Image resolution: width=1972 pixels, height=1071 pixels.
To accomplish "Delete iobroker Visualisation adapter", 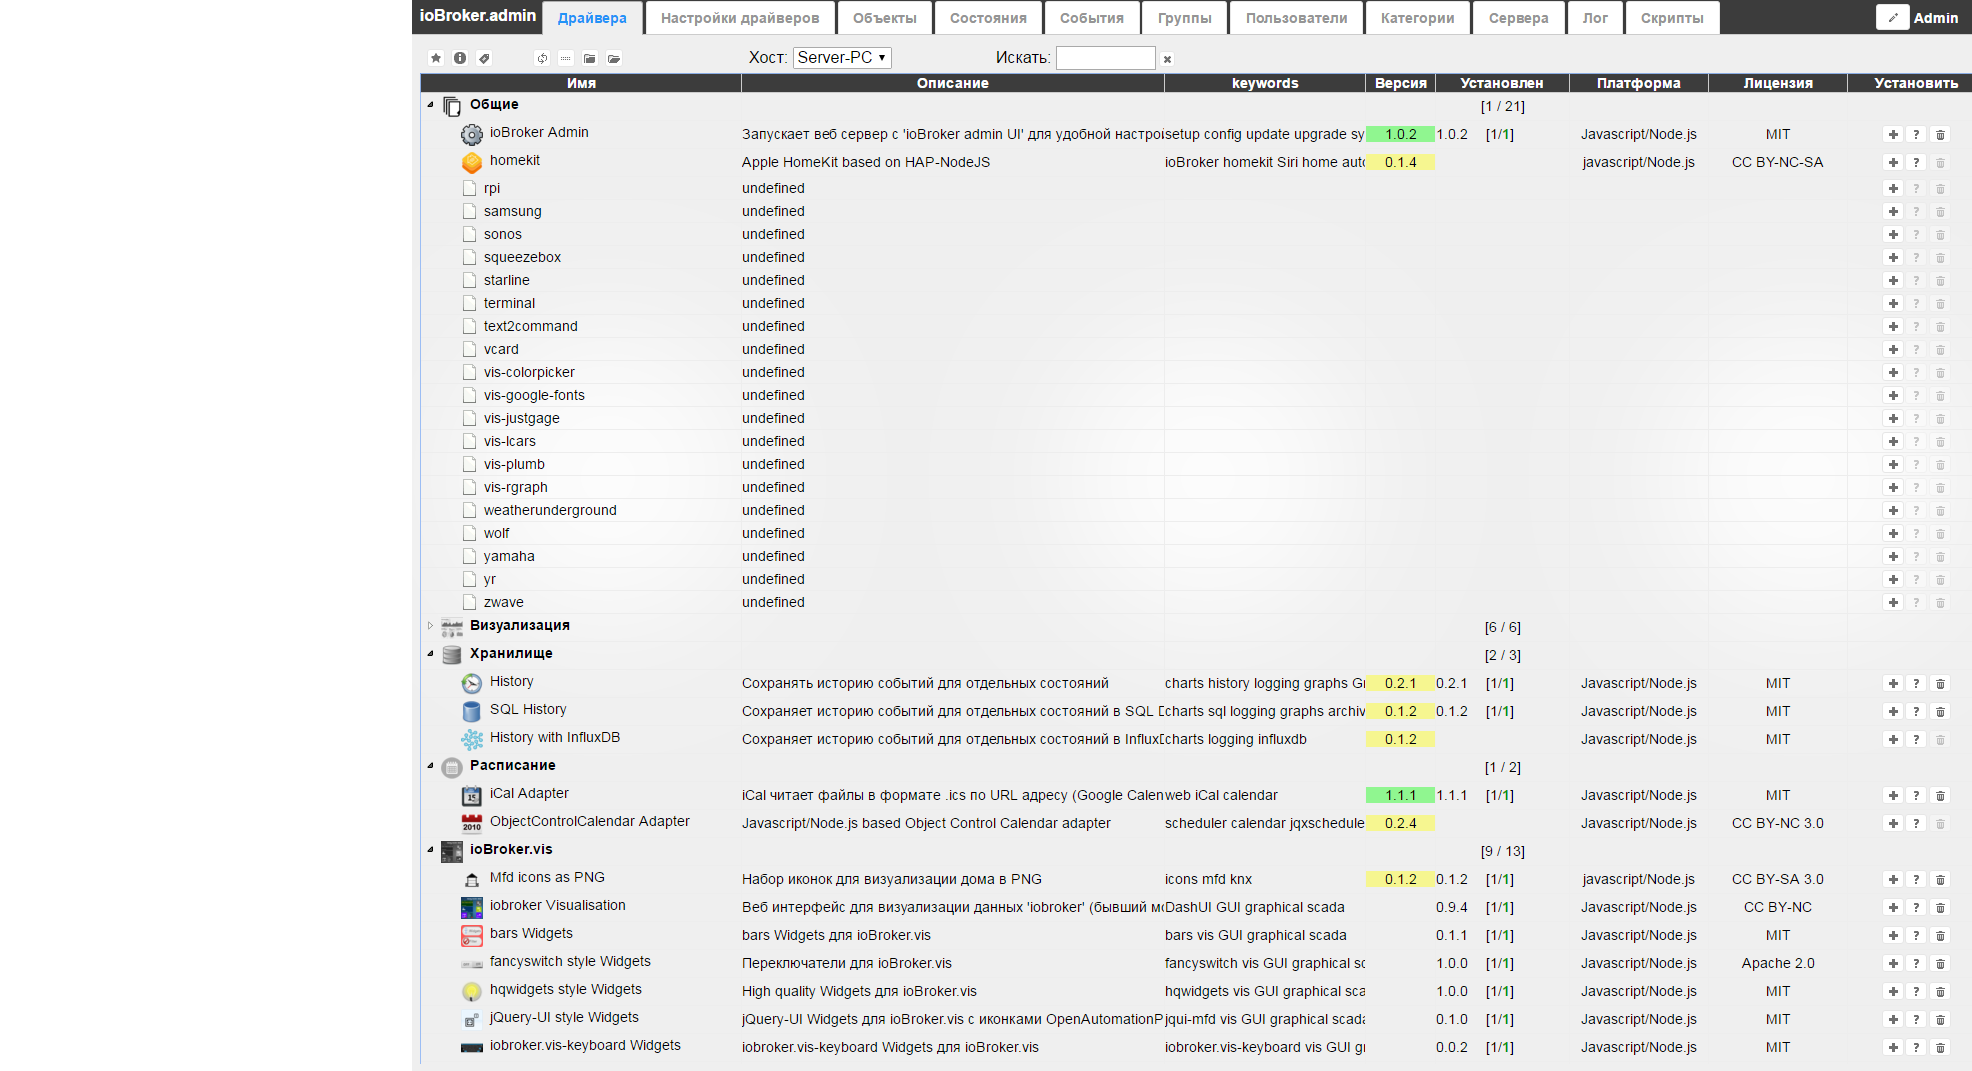I will click(x=1940, y=907).
